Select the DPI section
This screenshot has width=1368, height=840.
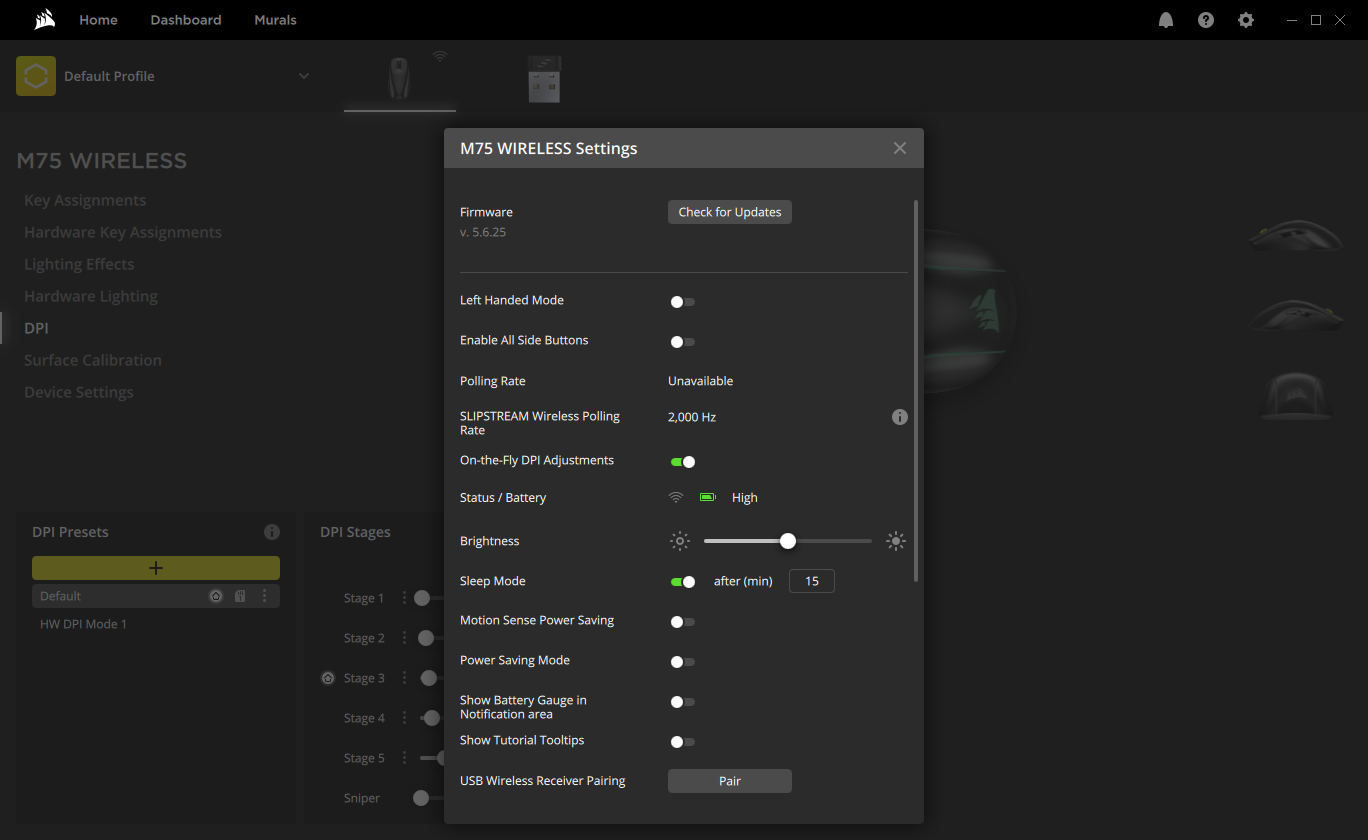tap(36, 328)
